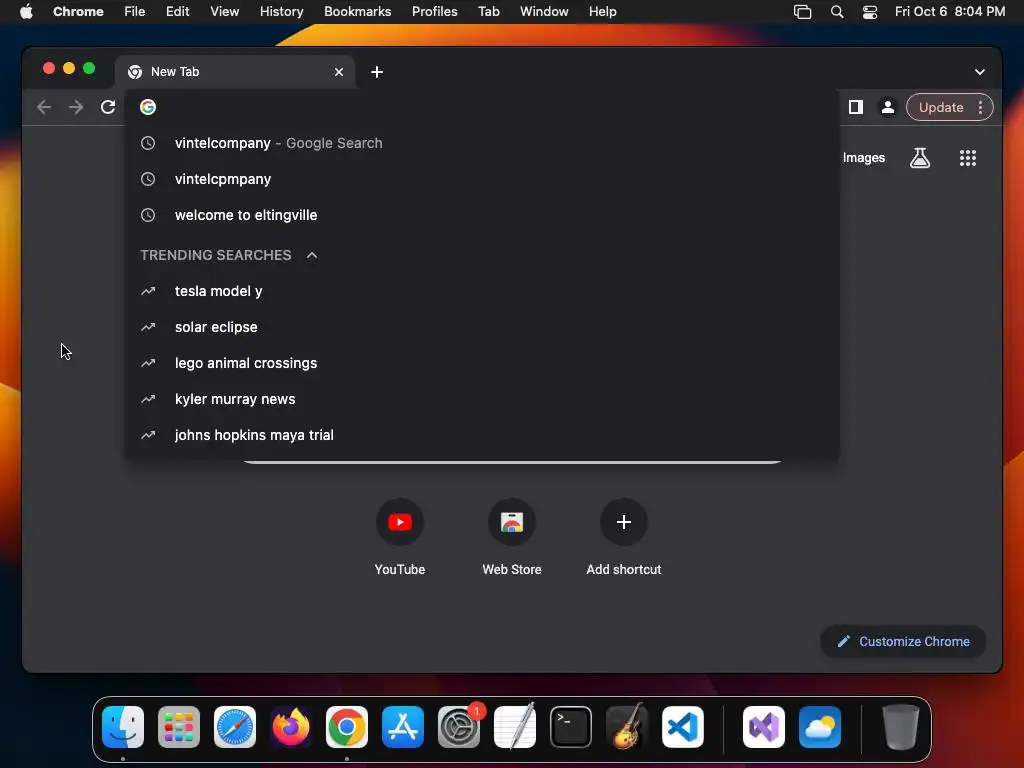Go forward with the right arrow
Viewport: 1024px width, 768px height.
click(76, 107)
